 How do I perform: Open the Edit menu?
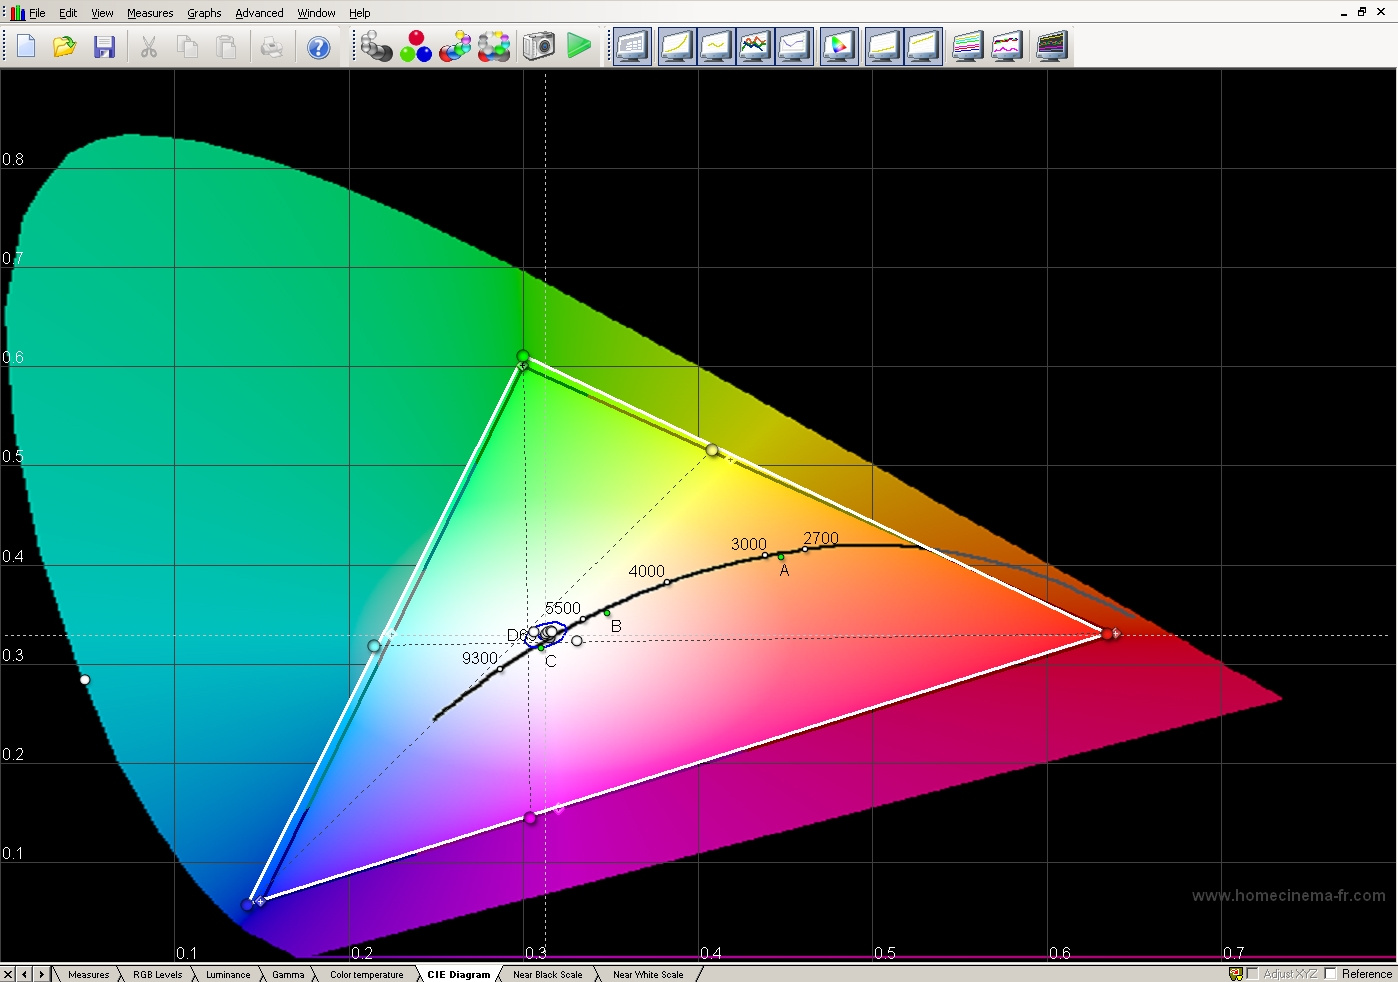68,13
